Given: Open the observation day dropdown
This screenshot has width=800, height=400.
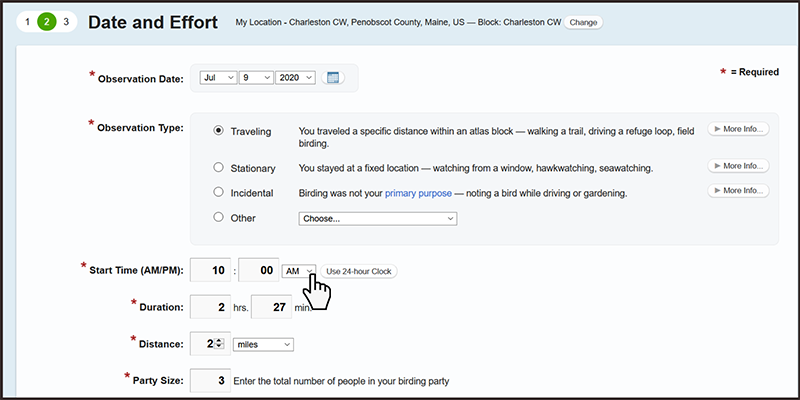Looking at the screenshot, I should (256, 78).
